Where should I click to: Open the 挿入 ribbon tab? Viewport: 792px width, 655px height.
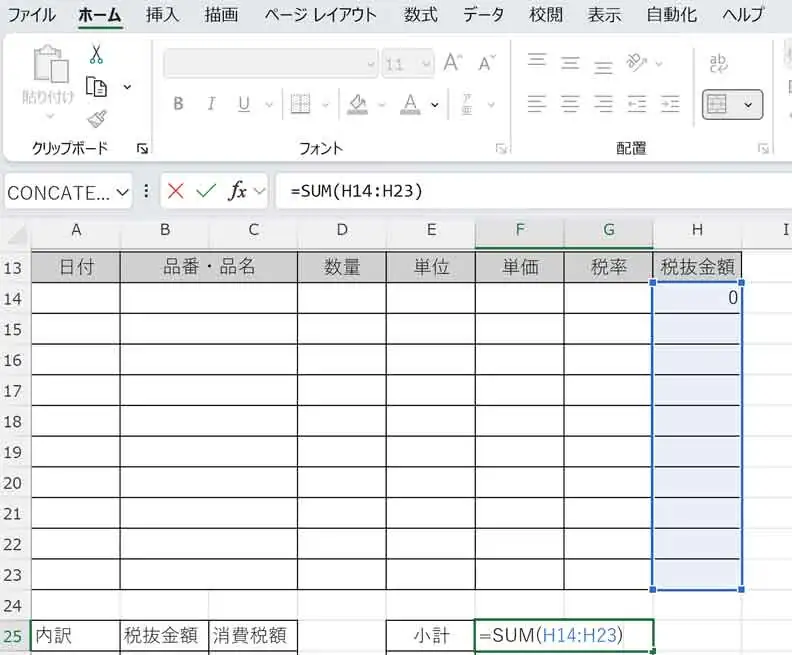(161, 15)
